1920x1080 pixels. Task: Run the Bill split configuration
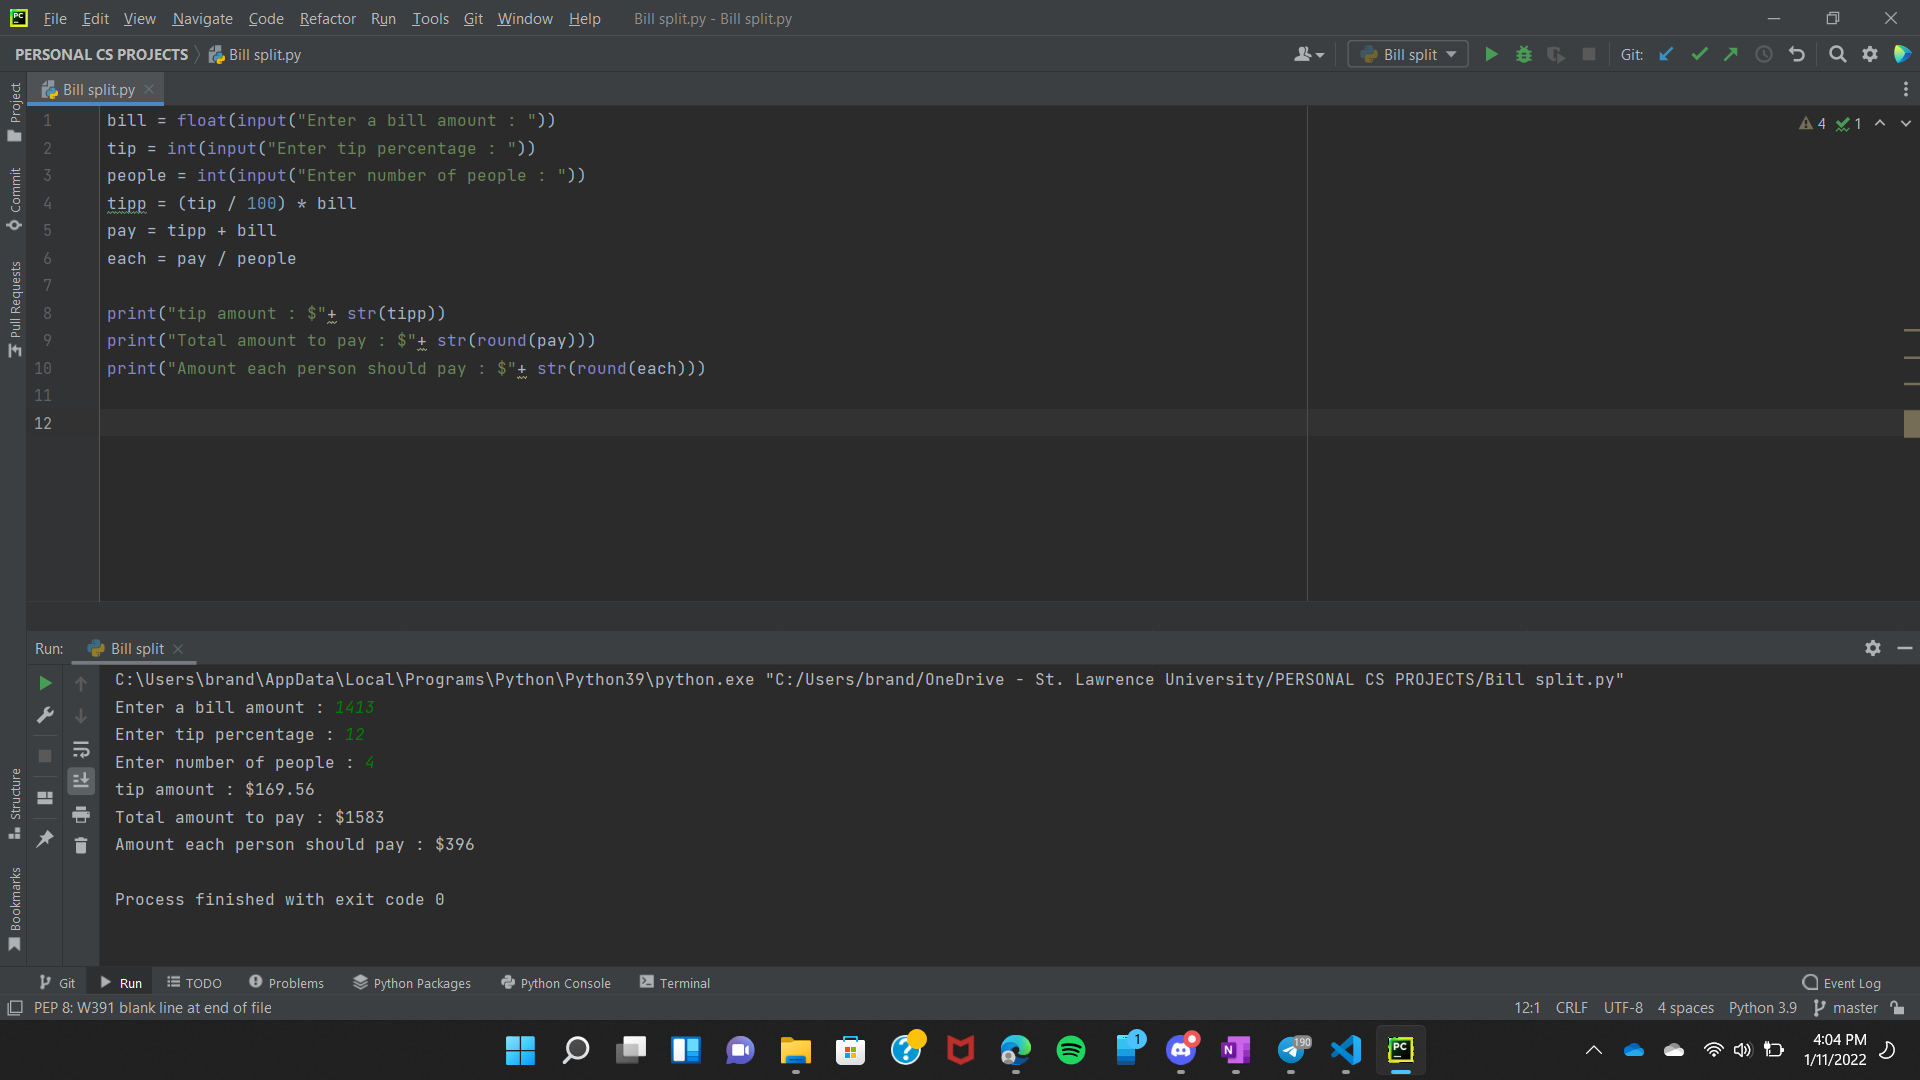tap(1491, 54)
